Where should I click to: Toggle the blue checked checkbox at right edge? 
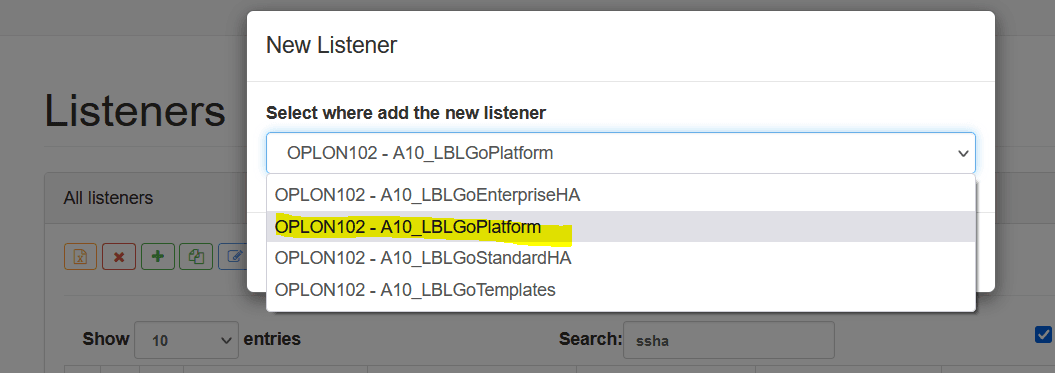click(x=1043, y=334)
